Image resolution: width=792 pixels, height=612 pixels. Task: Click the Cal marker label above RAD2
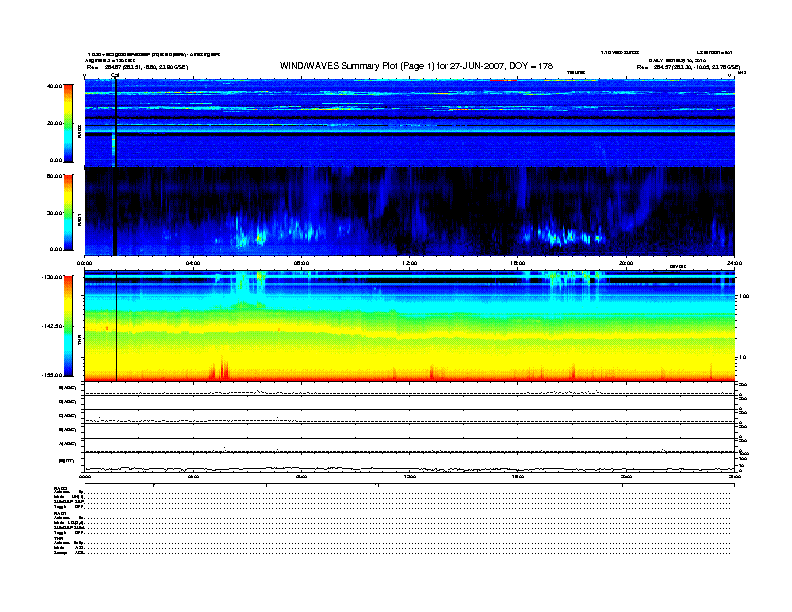(x=115, y=75)
